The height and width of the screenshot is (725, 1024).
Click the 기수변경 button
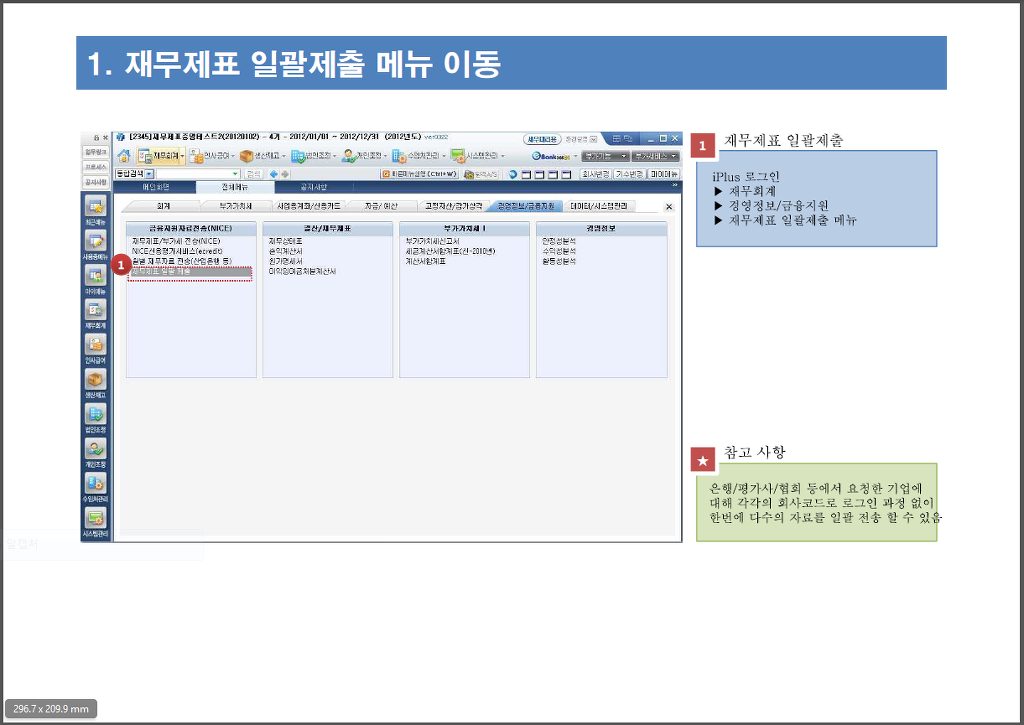tap(630, 174)
